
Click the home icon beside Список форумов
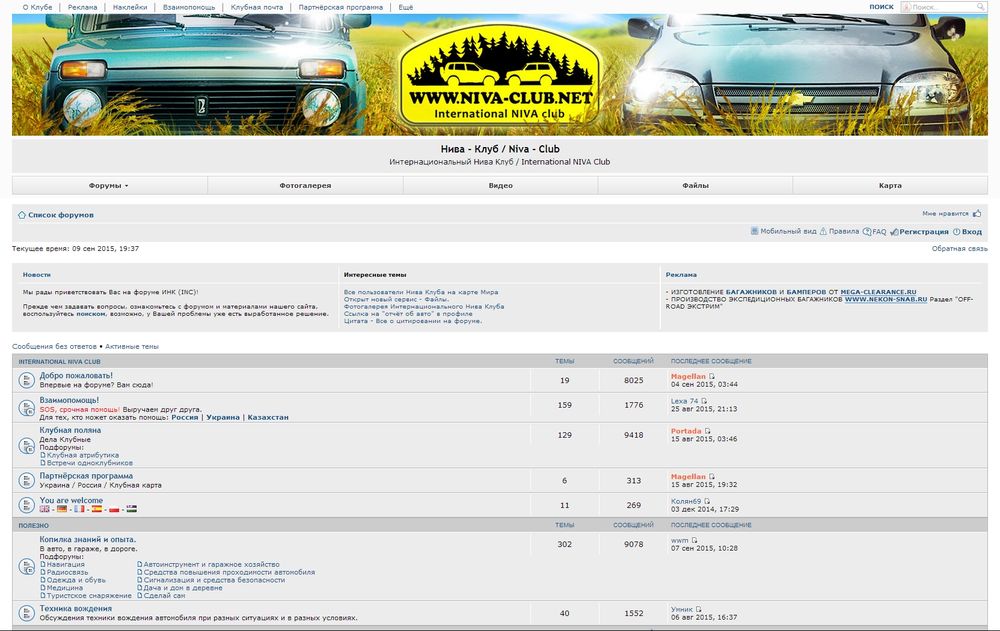pyautogui.click(x=22, y=215)
